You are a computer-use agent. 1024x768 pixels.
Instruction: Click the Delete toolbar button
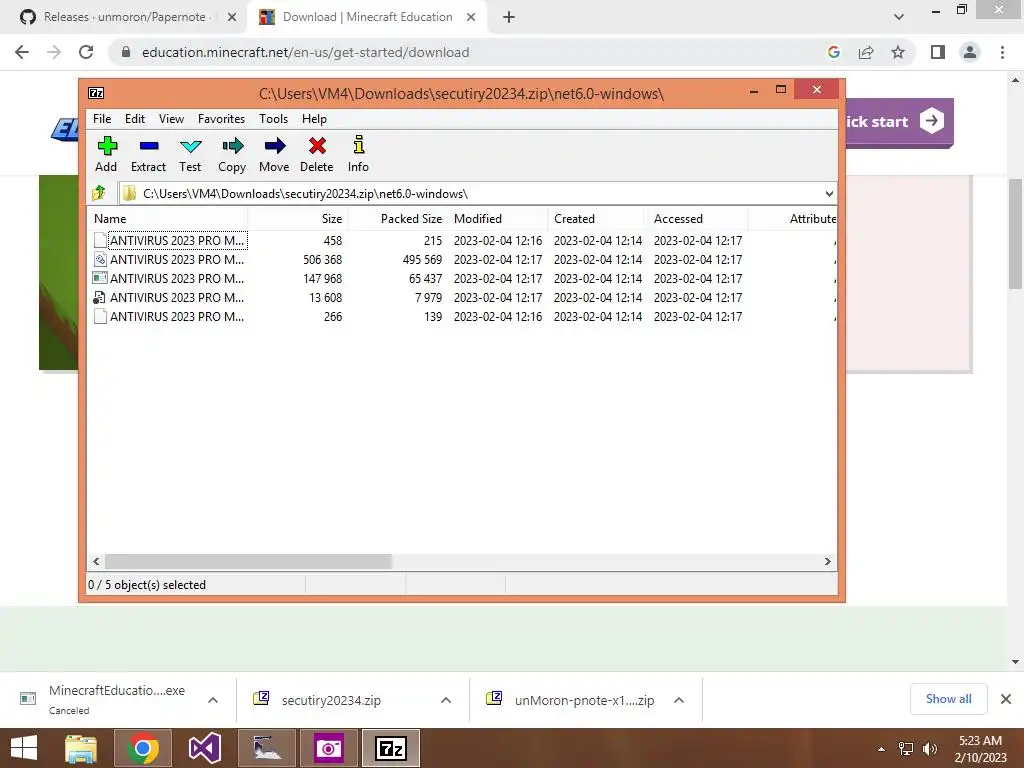click(x=317, y=154)
